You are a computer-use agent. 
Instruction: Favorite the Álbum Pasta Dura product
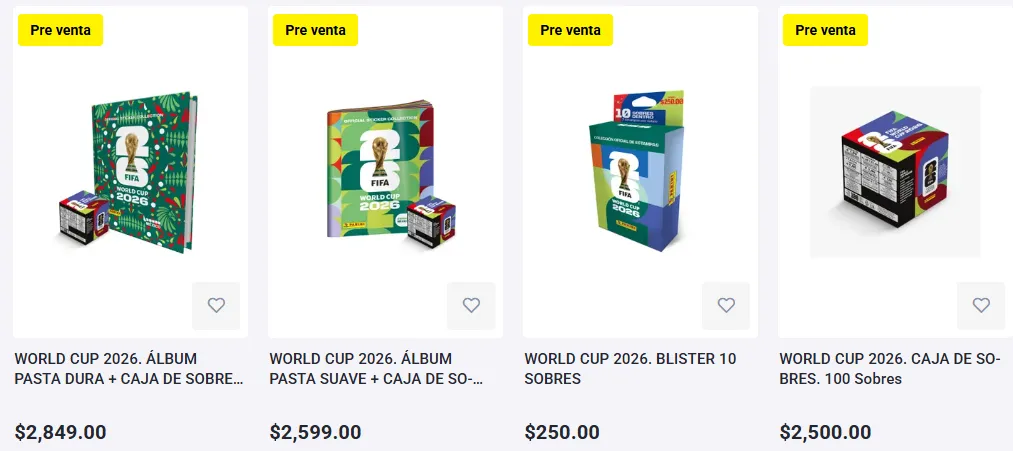[216, 306]
